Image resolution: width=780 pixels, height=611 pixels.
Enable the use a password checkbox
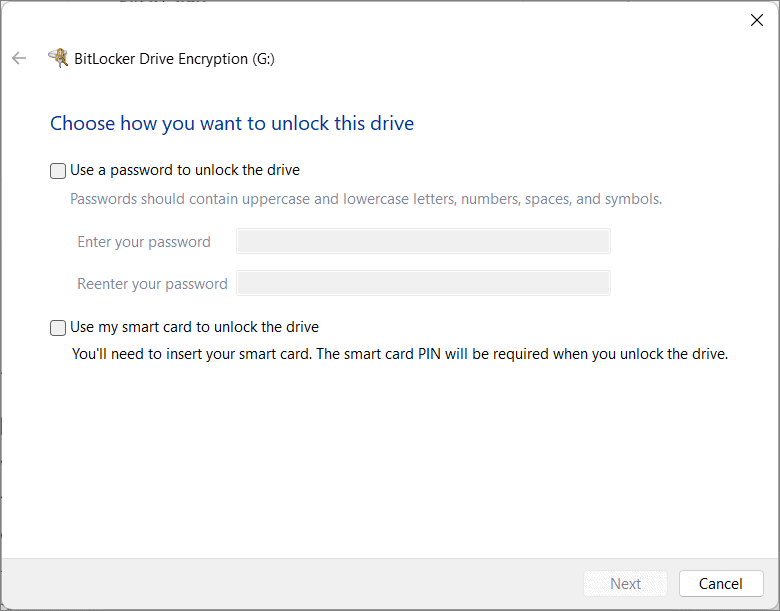click(58, 171)
